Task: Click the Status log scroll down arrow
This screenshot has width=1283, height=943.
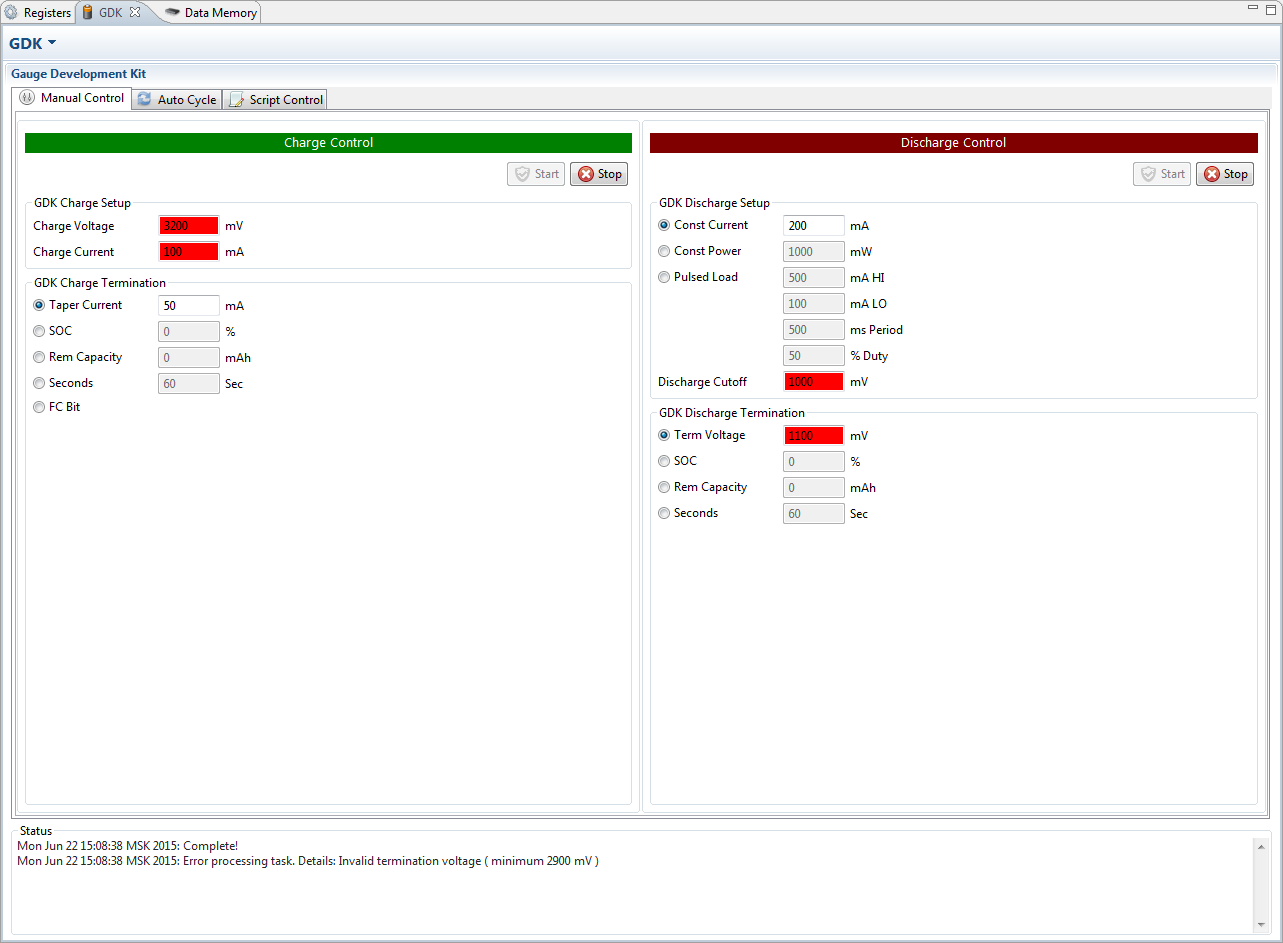Action: pyautogui.click(x=1261, y=924)
